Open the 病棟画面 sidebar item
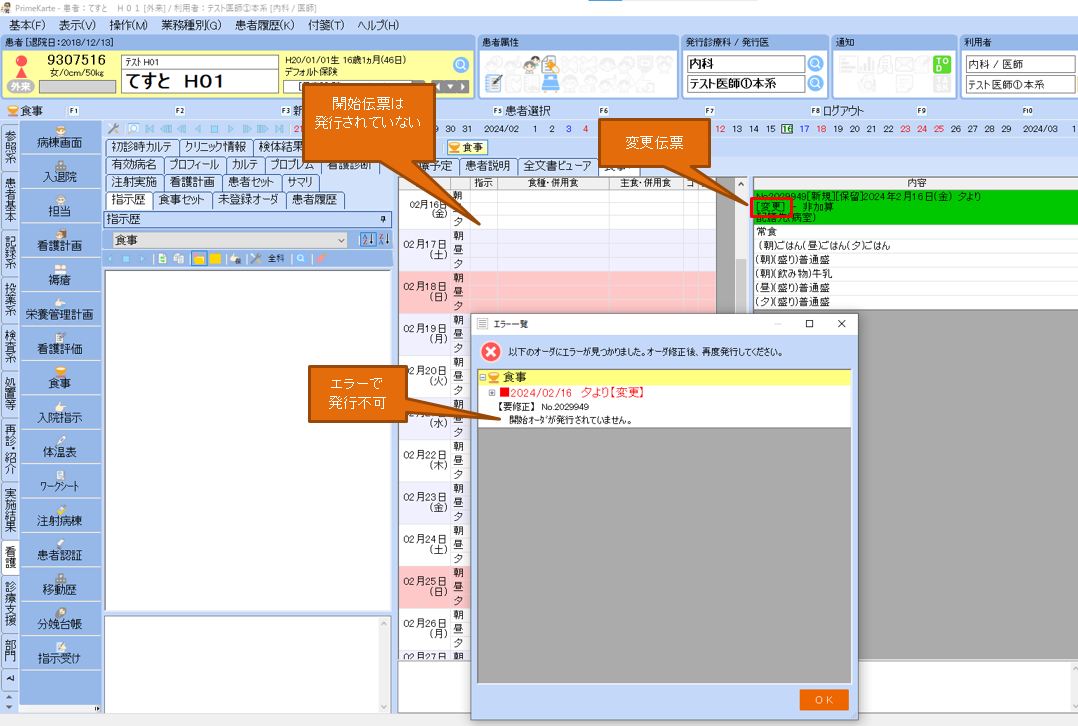 click(60, 138)
